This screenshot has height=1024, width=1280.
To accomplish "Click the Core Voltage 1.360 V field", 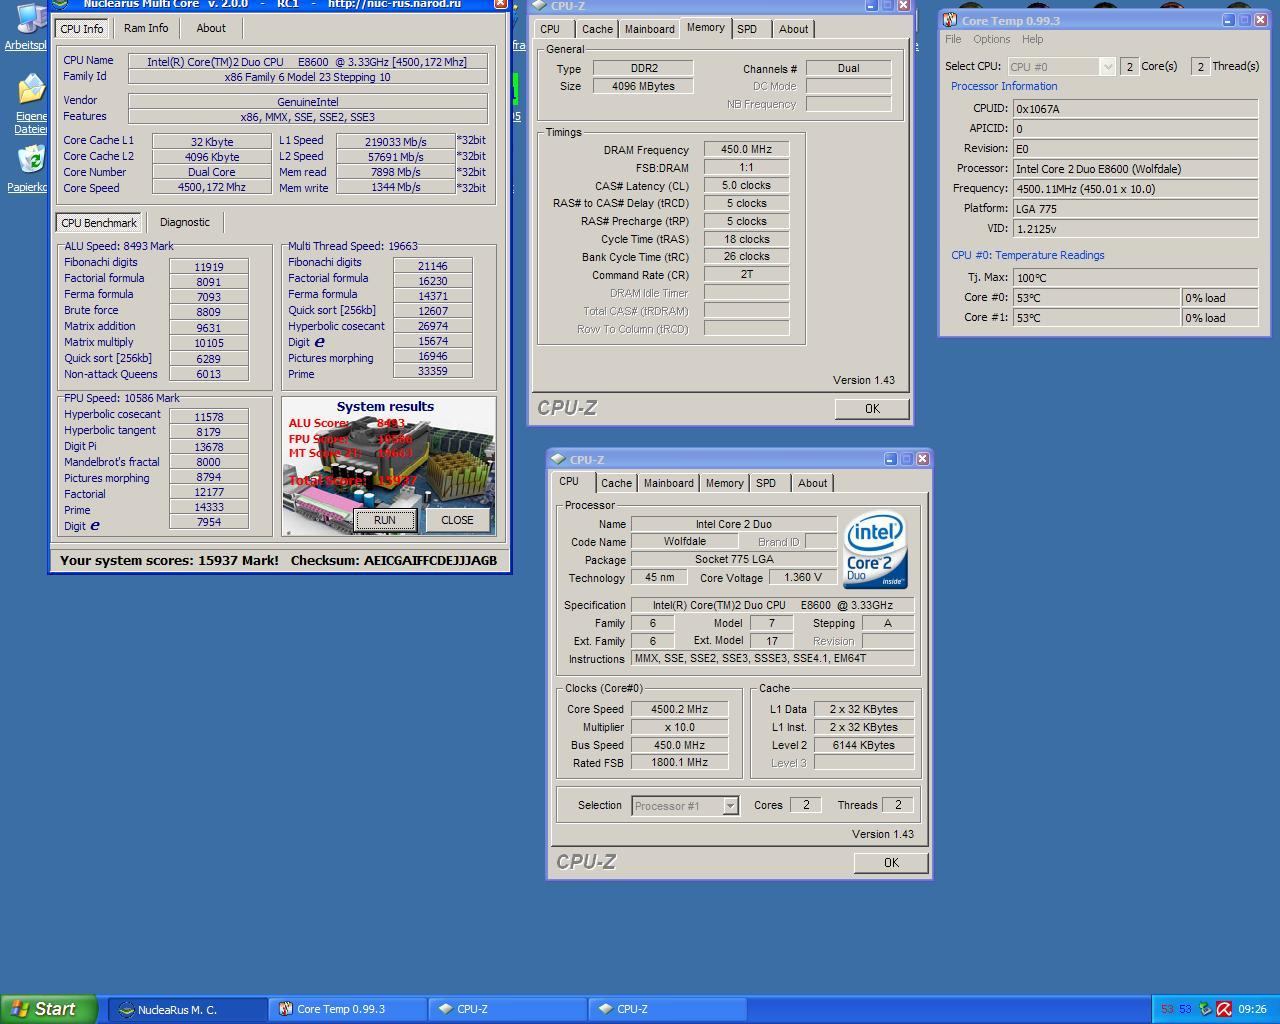I will pos(804,578).
